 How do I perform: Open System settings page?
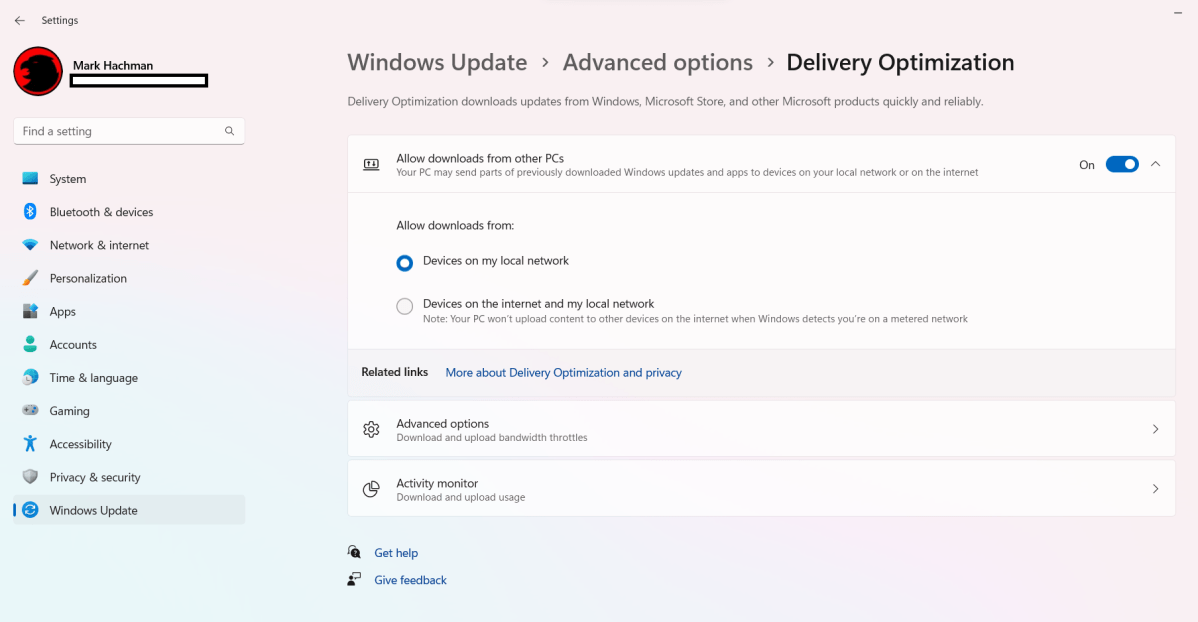click(x=129, y=179)
